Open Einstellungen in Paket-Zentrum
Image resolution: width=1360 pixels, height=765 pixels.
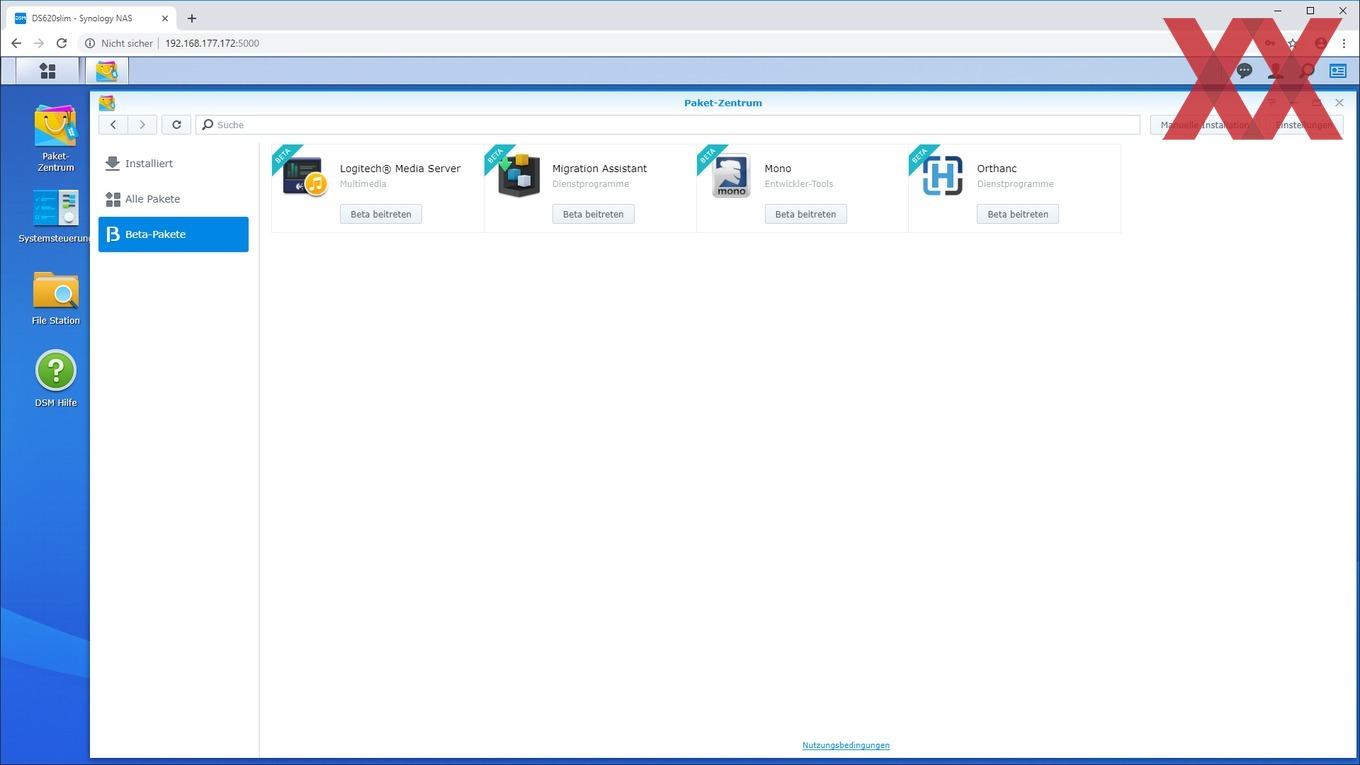1304,125
